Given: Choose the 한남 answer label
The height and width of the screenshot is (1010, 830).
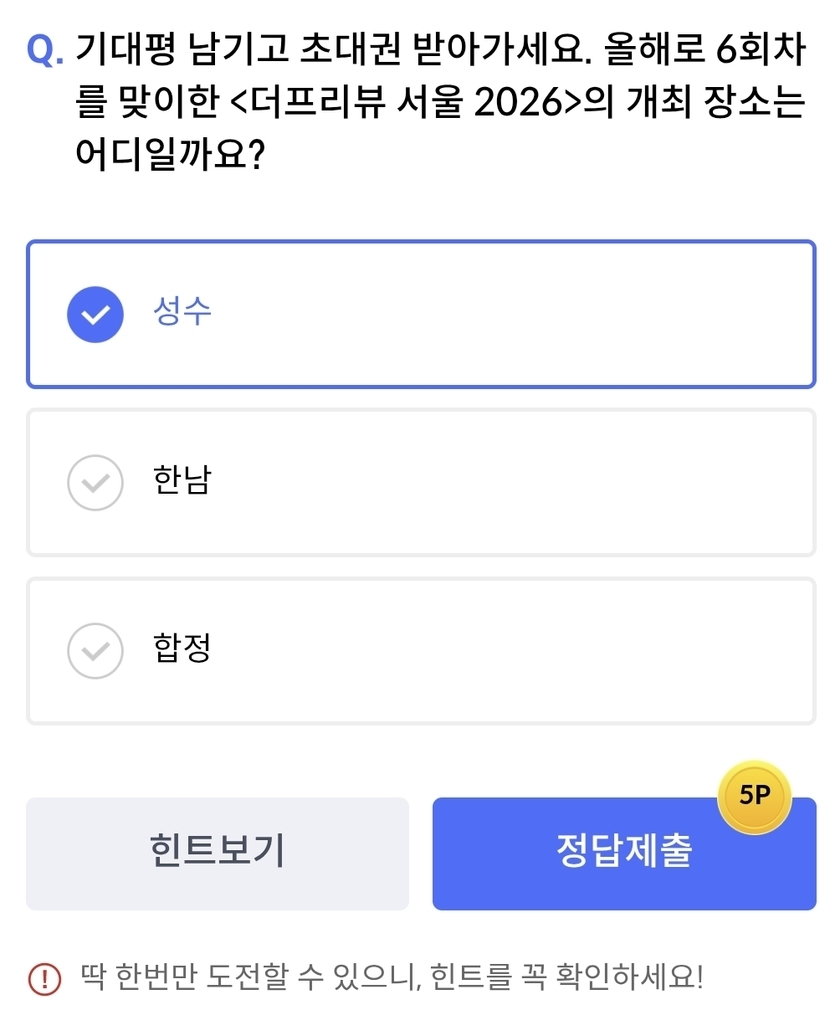Looking at the screenshot, I should pos(182,481).
